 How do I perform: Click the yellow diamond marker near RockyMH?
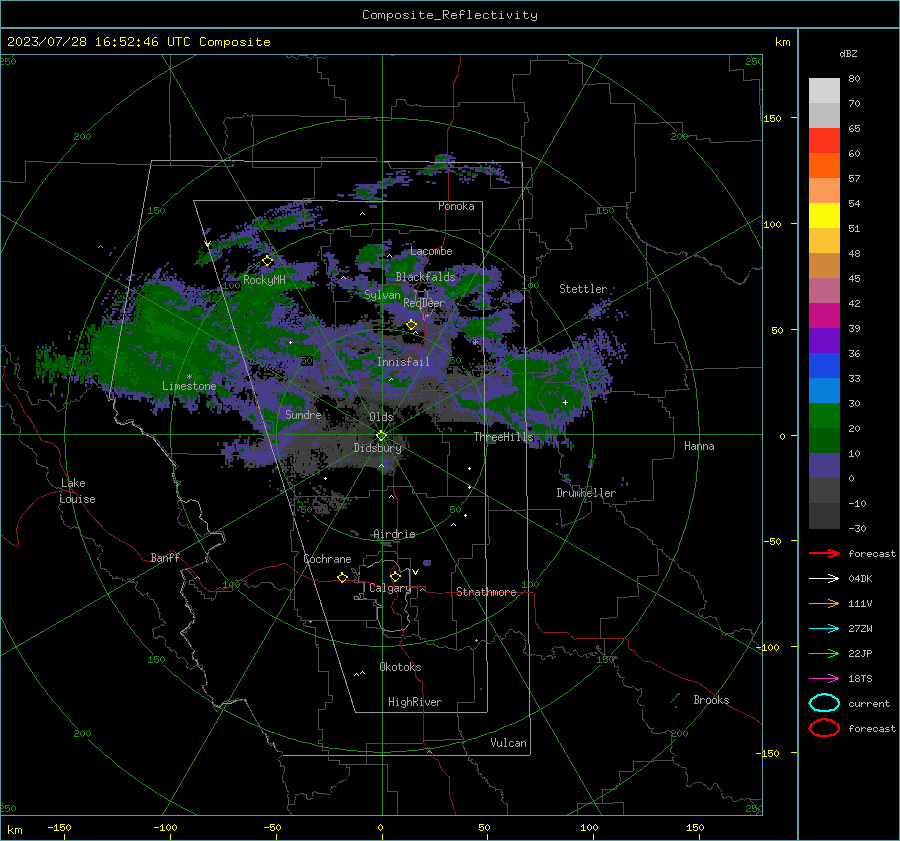click(x=267, y=261)
